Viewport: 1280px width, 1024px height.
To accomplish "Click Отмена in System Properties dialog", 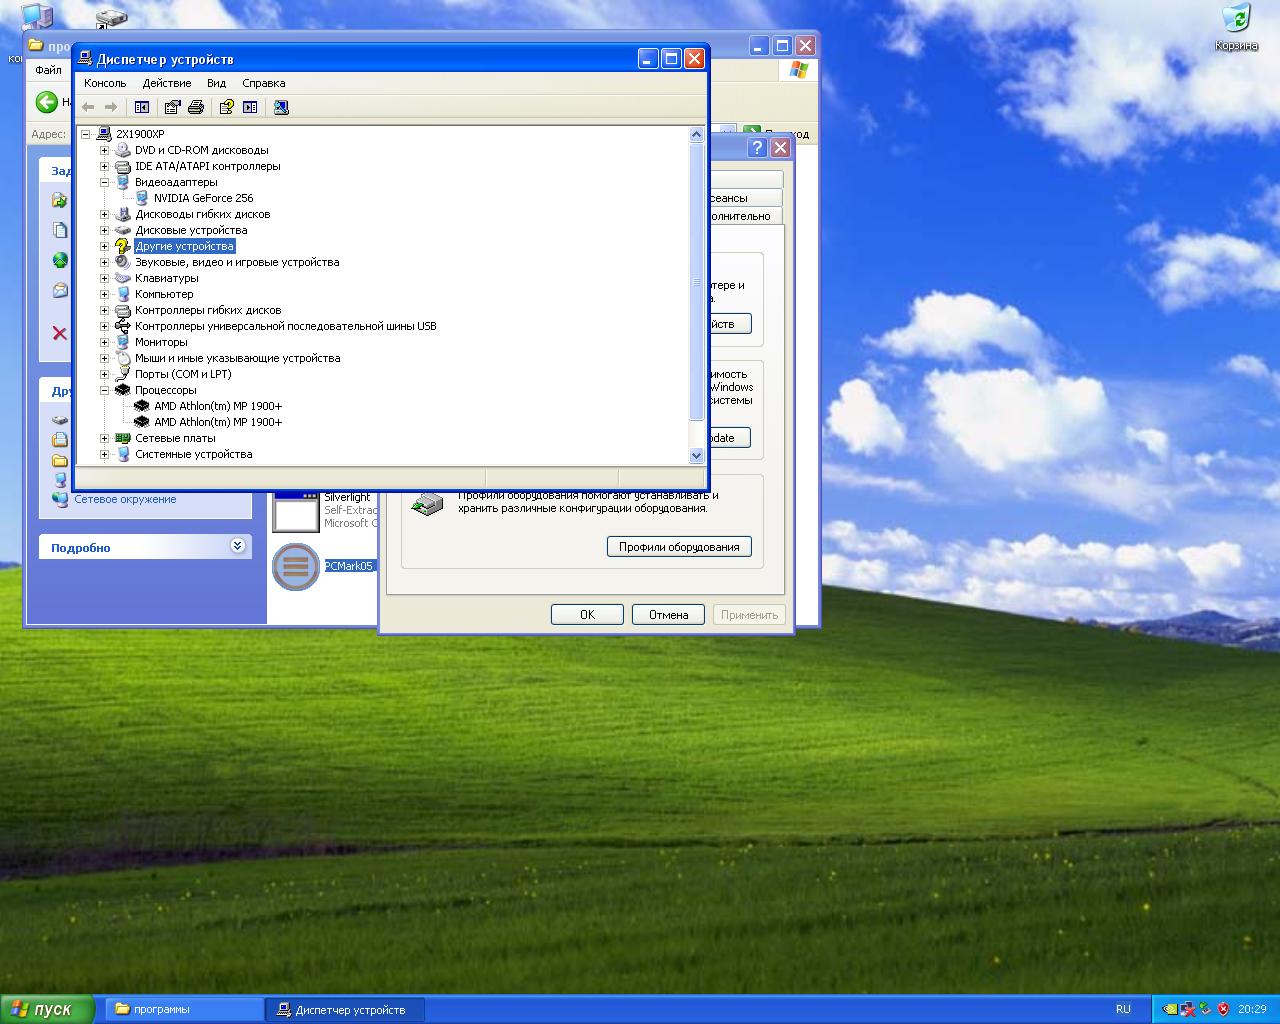I will point(668,615).
